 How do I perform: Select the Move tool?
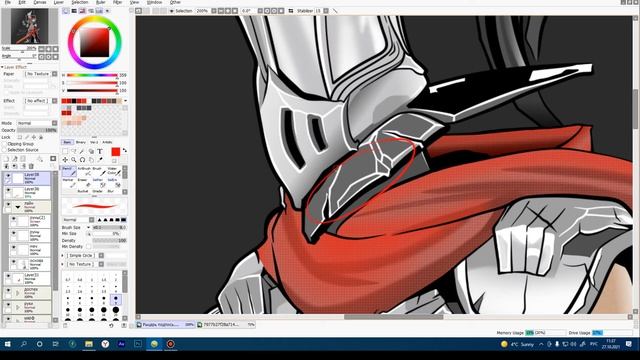click(x=65, y=160)
